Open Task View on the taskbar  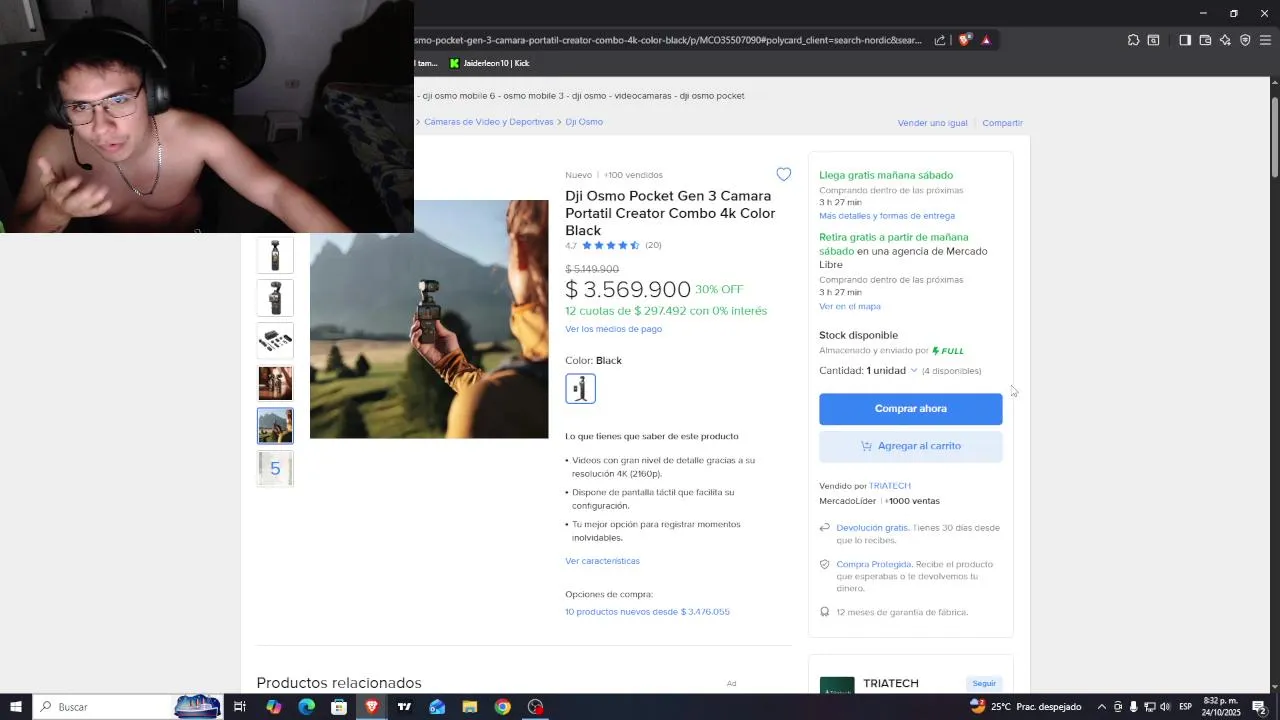point(240,707)
